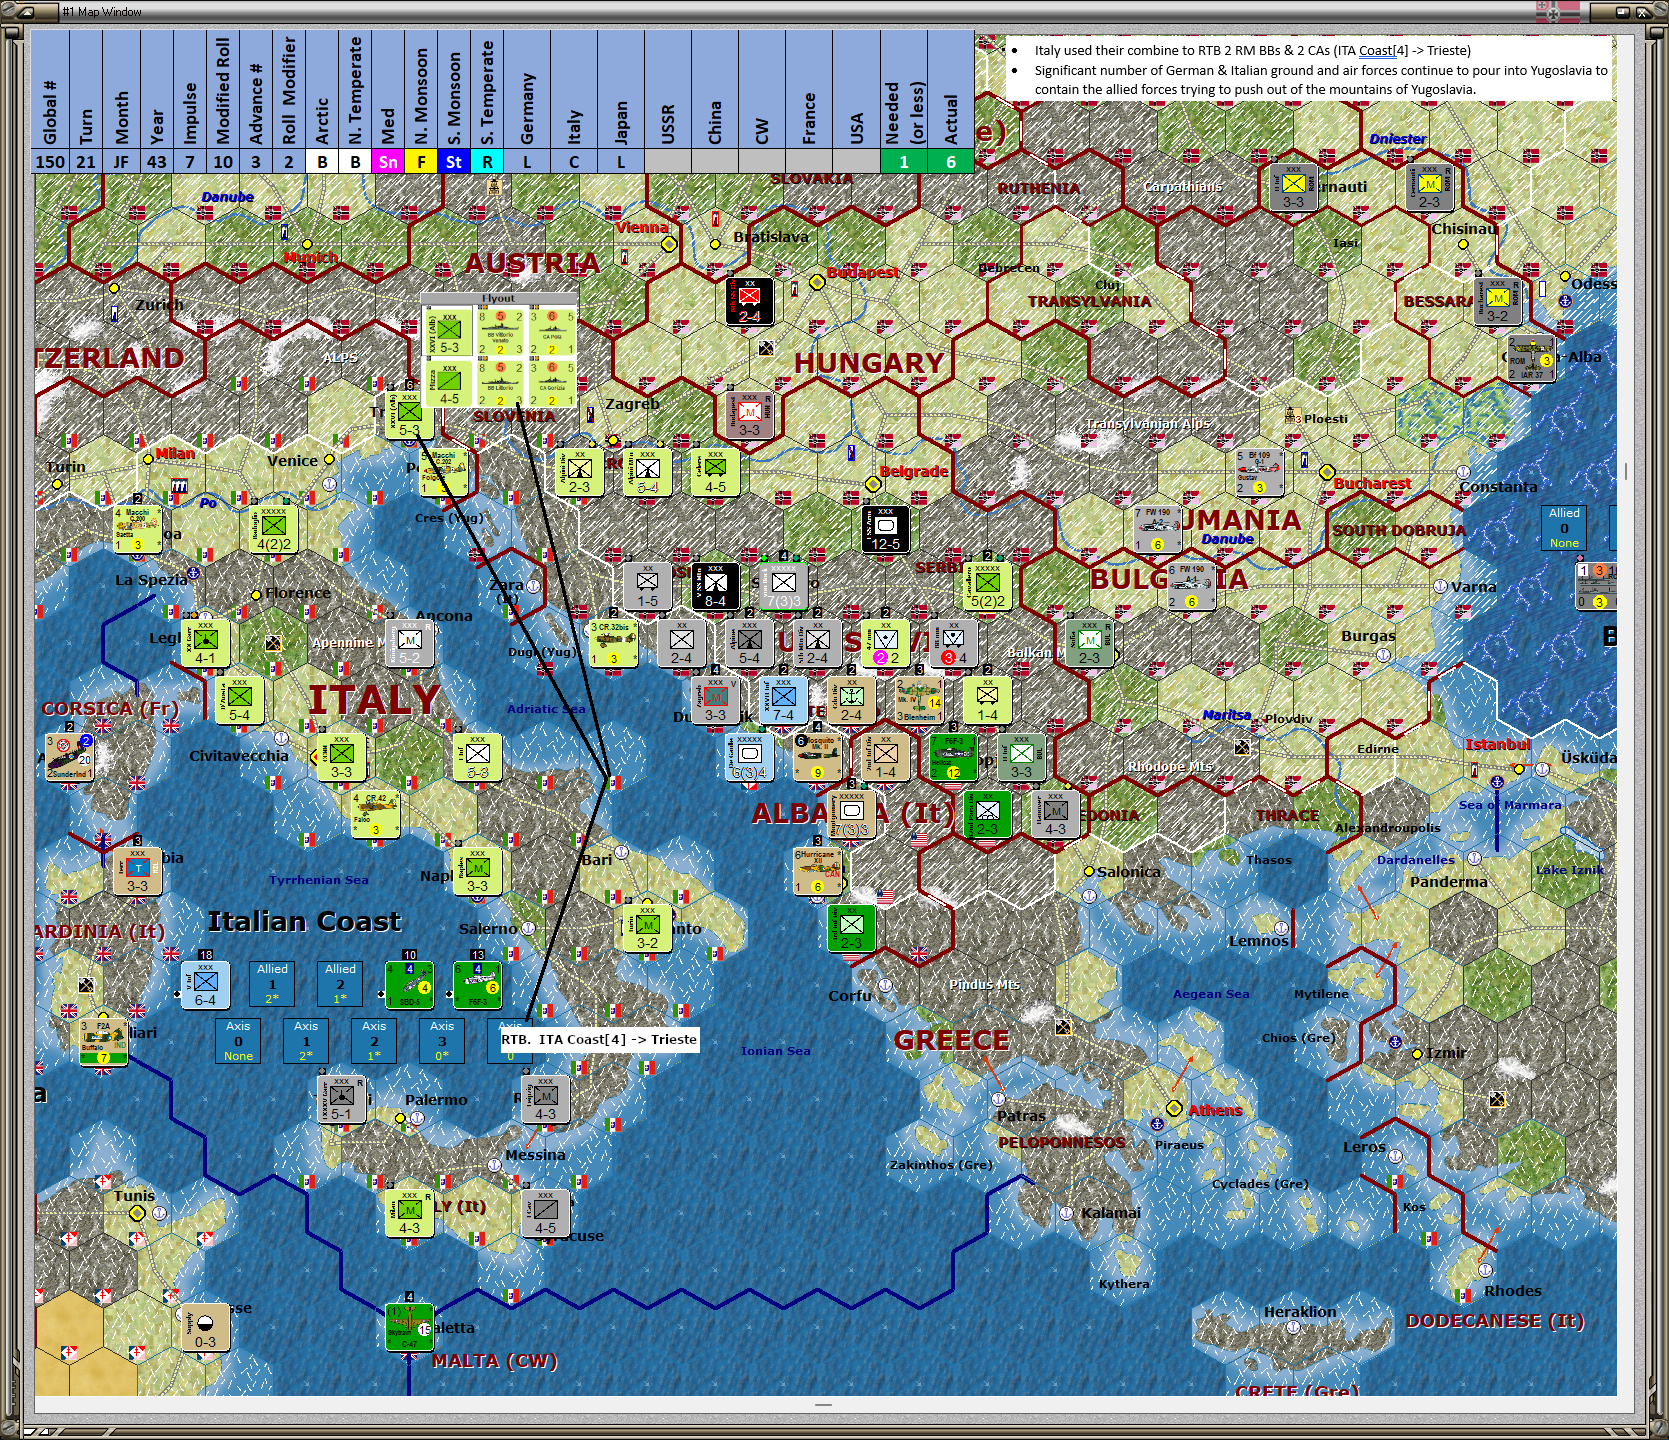The width and height of the screenshot is (1669, 1440).
Task: Click the SBD-5 carrier plane in Italian Coast
Action: click(409, 985)
